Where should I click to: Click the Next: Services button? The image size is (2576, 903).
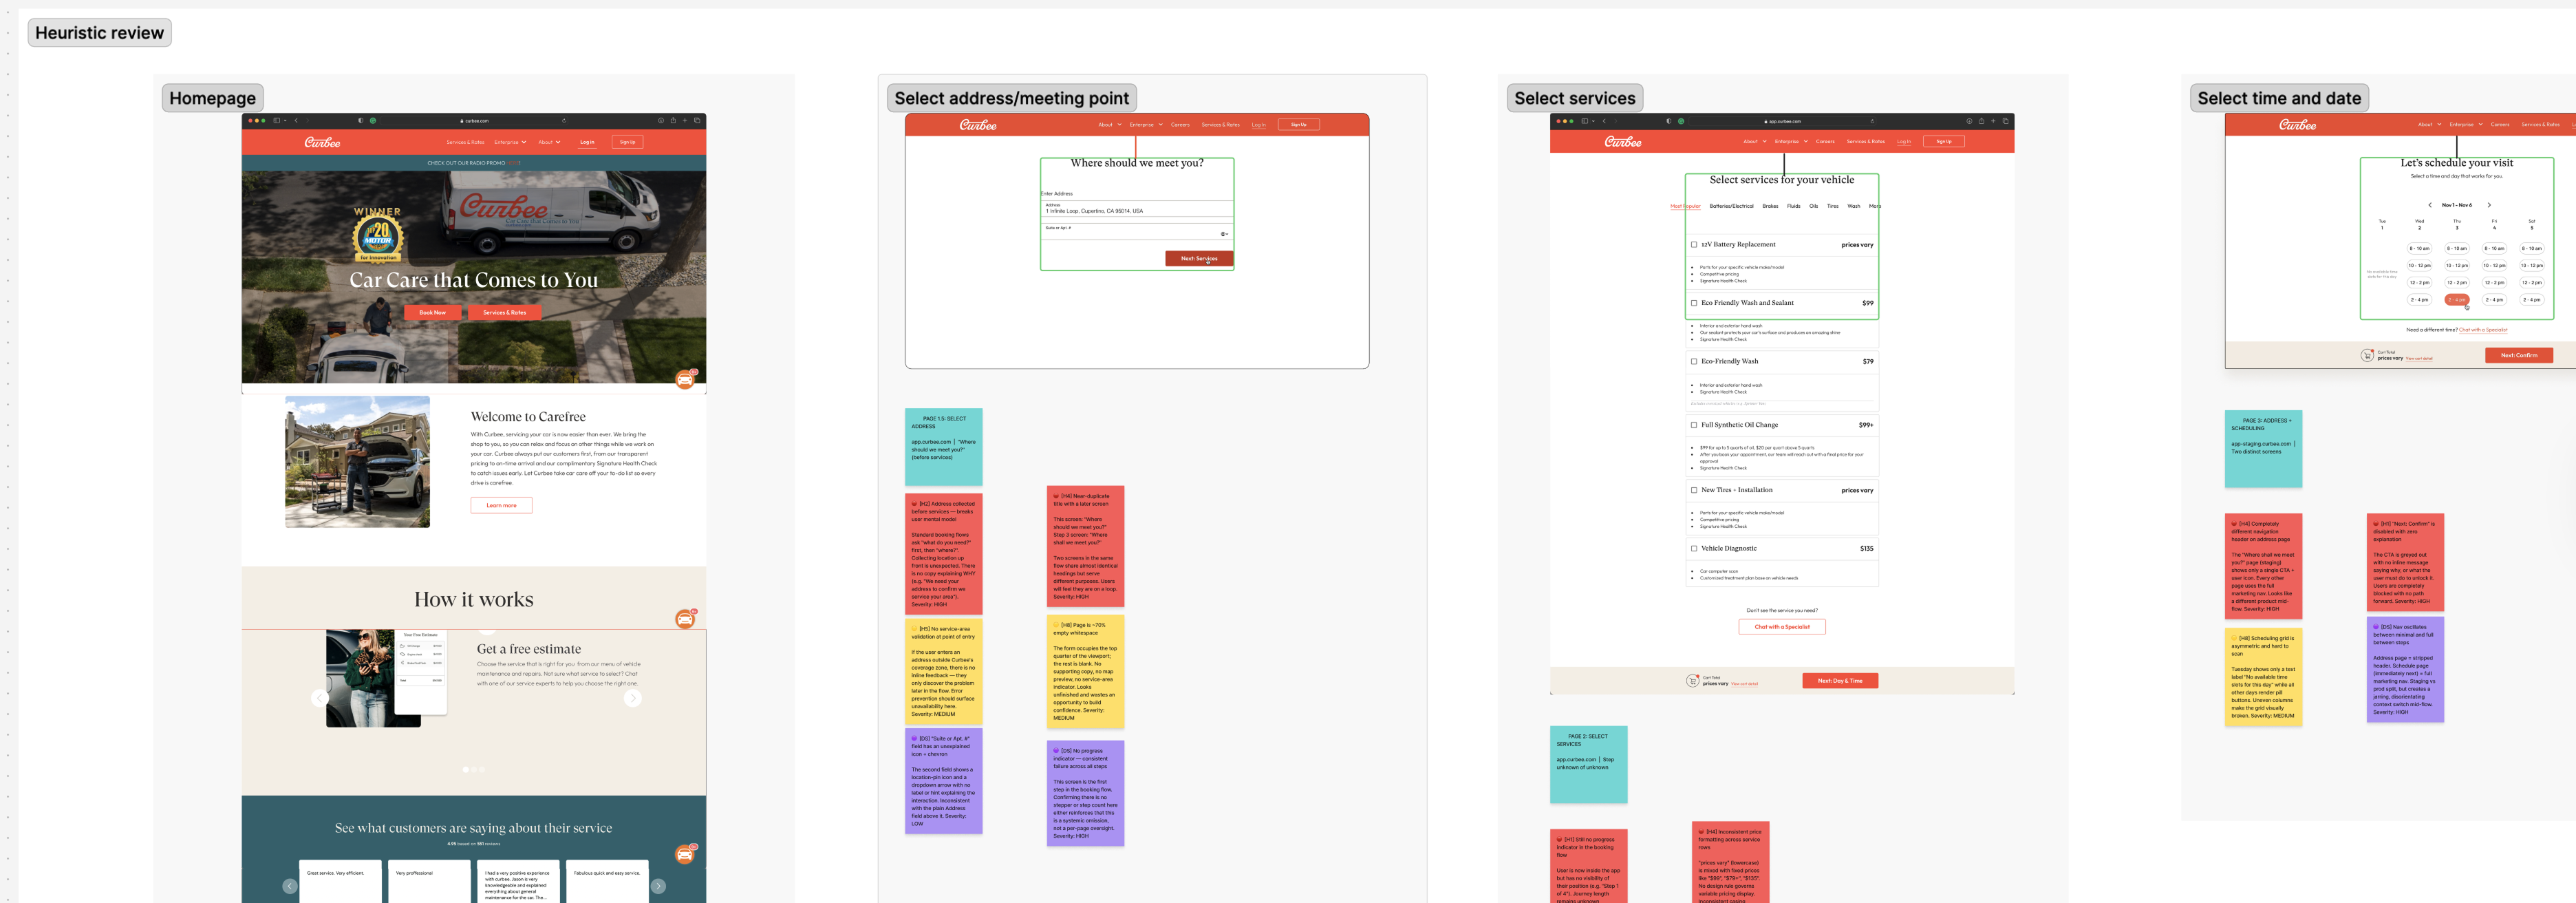[1199, 258]
